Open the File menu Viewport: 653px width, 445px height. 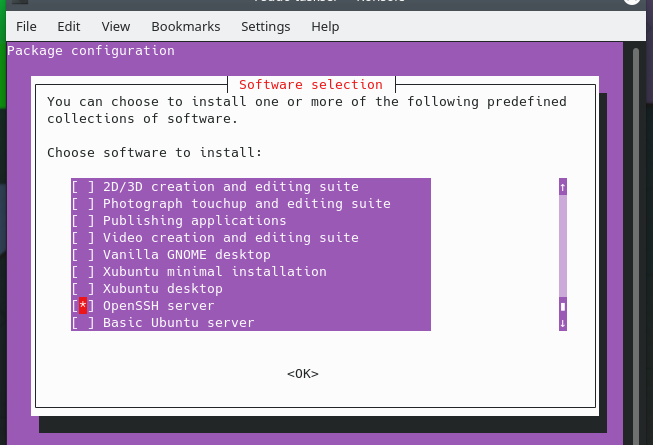click(x=26, y=27)
